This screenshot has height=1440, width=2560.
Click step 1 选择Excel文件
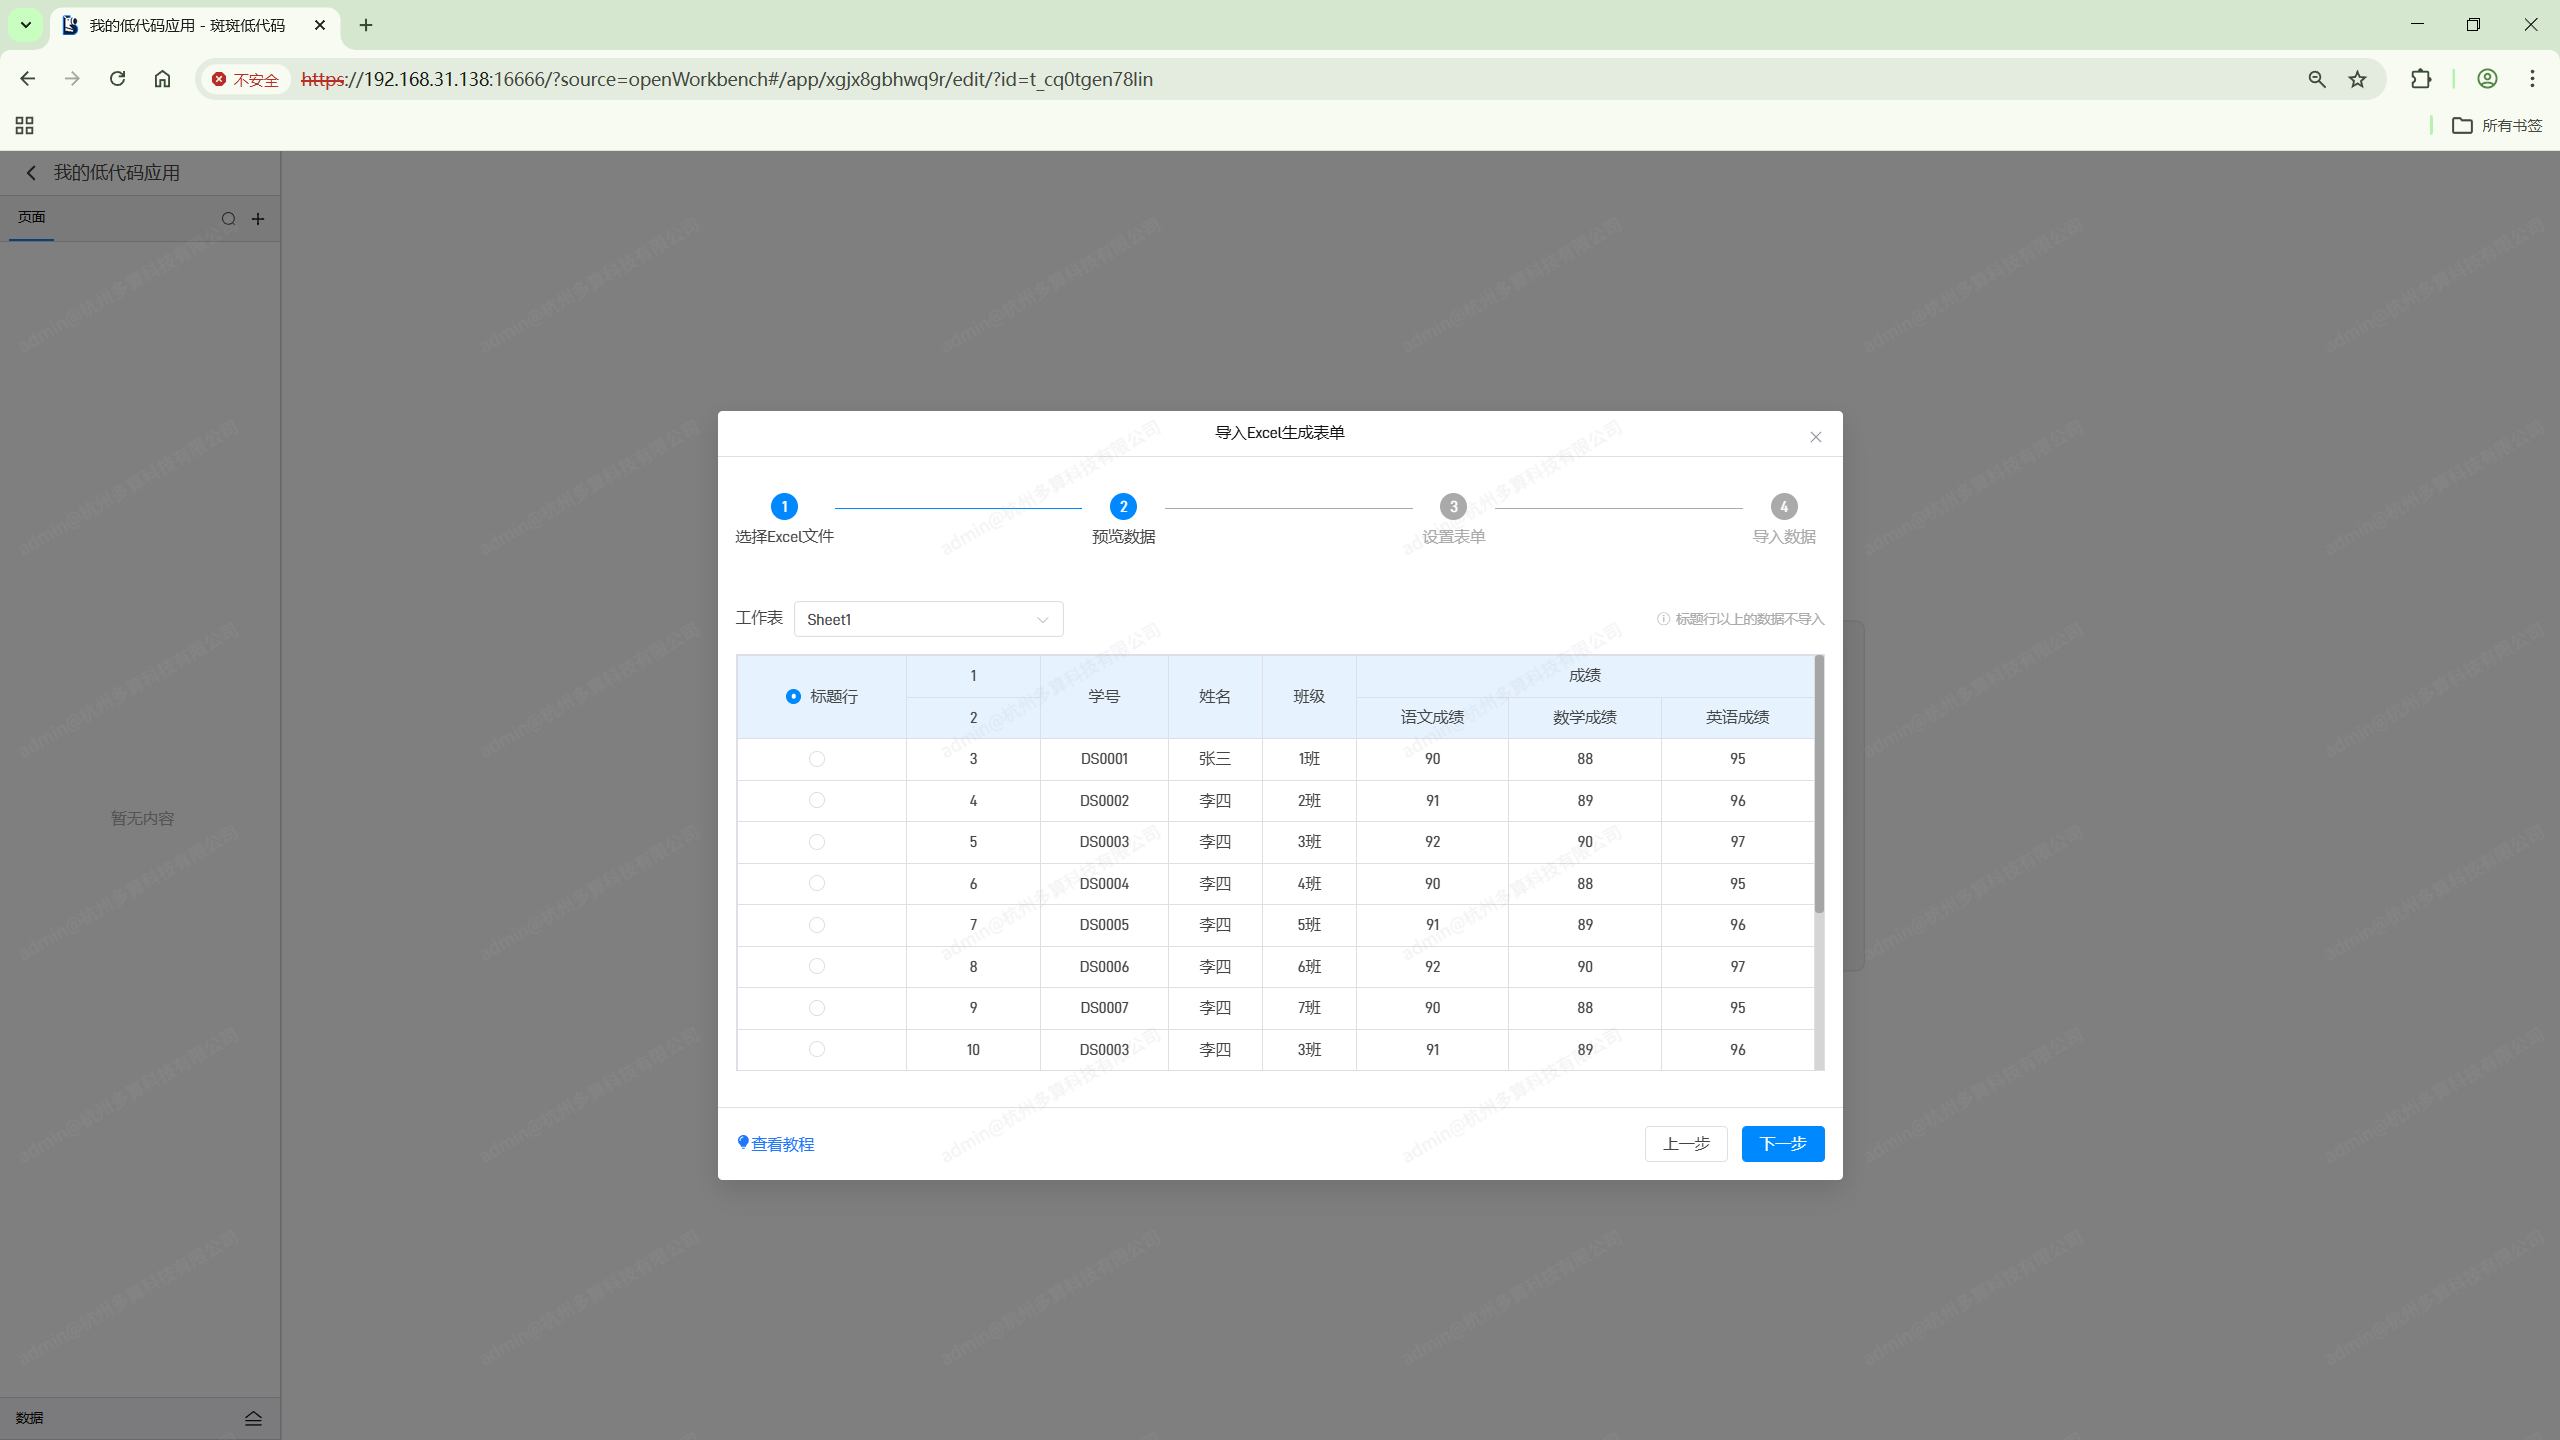[x=784, y=507]
